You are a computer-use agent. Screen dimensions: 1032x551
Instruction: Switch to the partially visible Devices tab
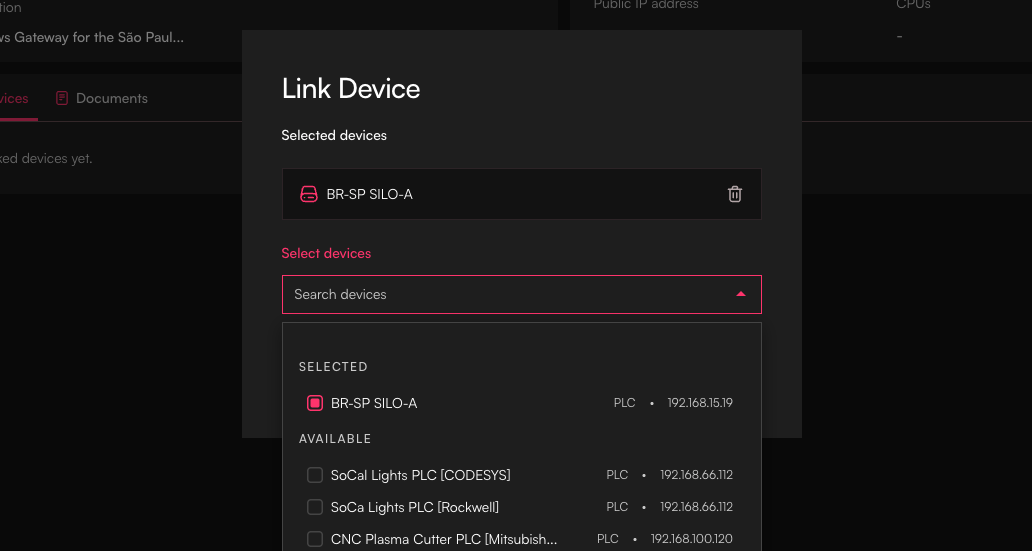tap(14, 98)
